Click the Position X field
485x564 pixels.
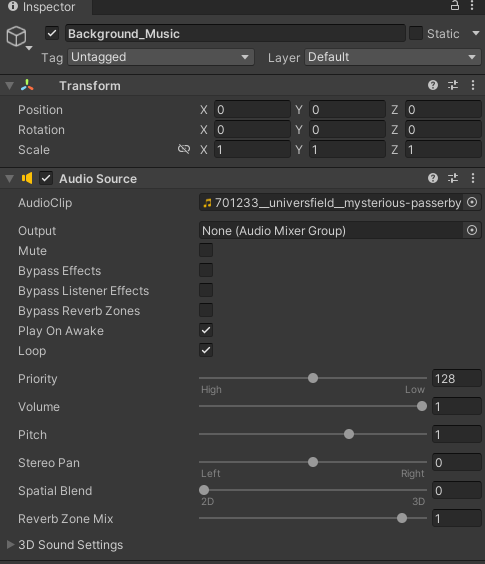click(x=252, y=109)
